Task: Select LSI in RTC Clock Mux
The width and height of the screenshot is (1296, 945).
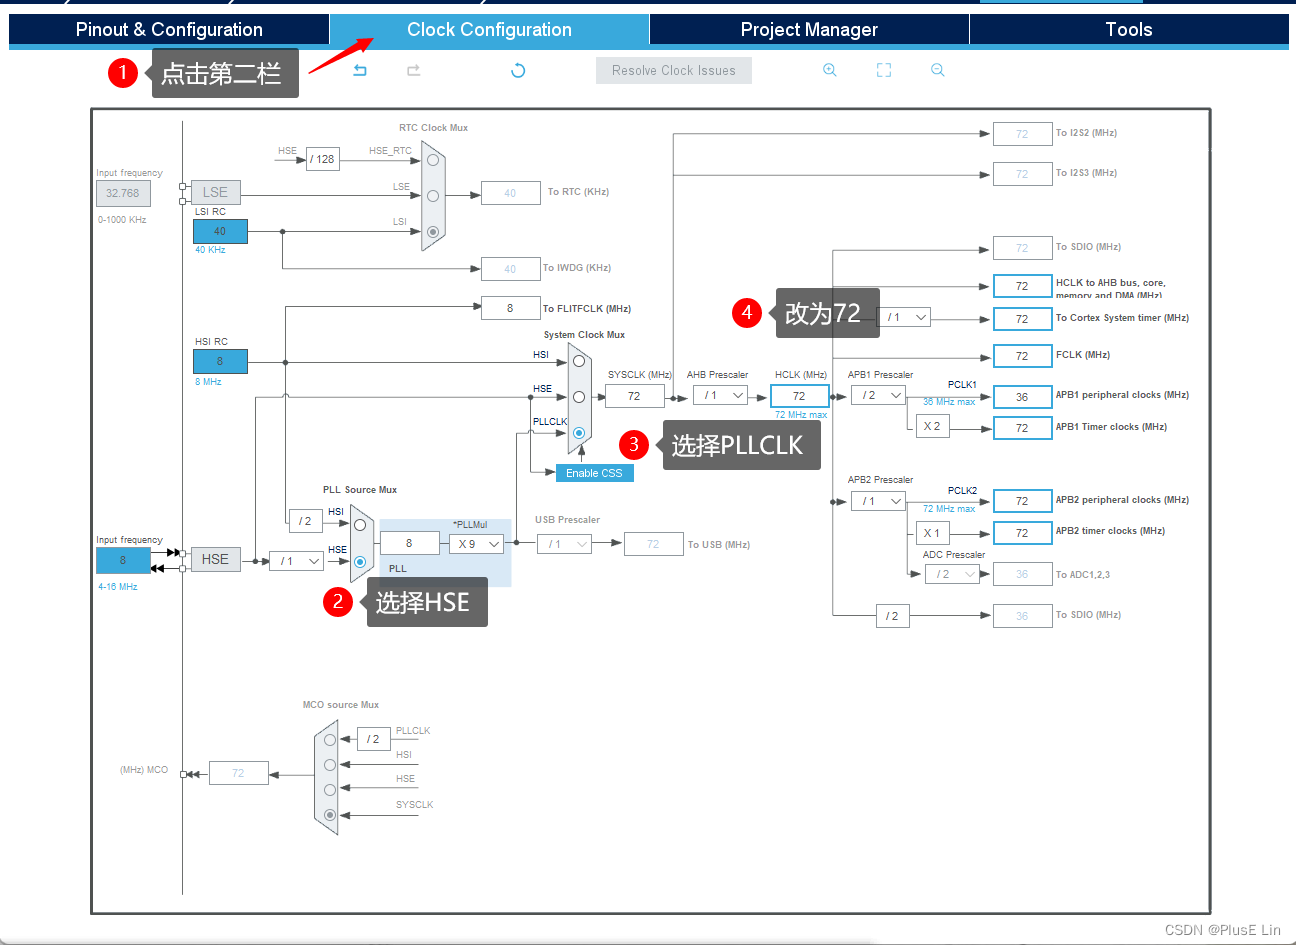Action: tap(433, 231)
